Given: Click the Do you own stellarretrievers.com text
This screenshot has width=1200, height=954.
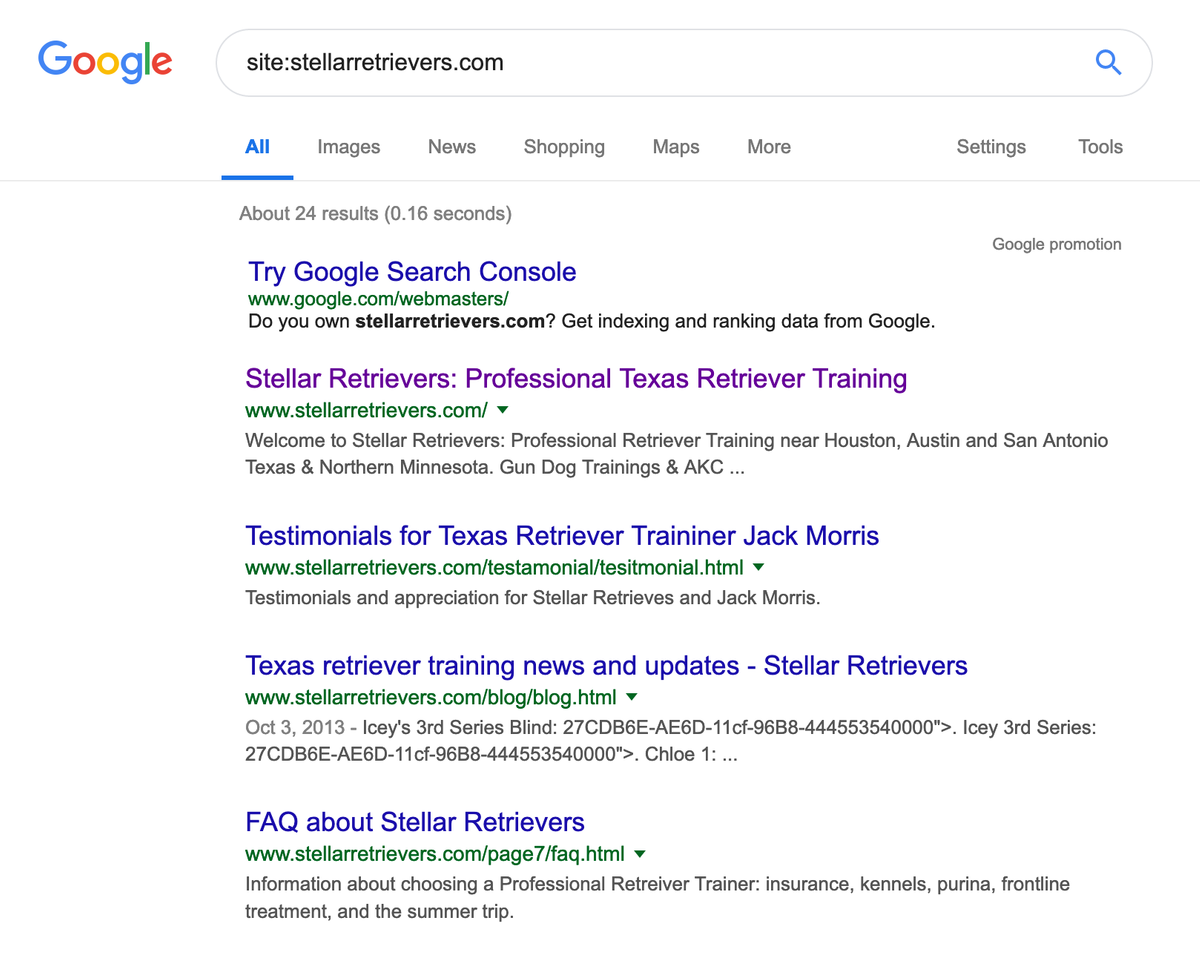Looking at the screenshot, I should click(x=591, y=322).
